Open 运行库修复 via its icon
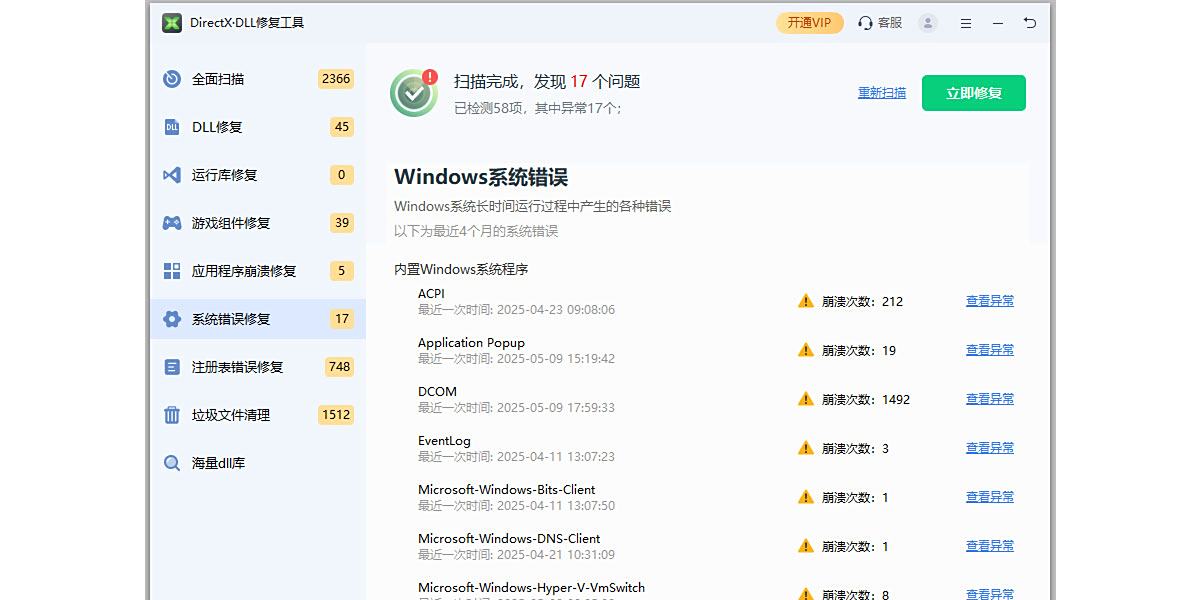1200x600 pixels. [x=172, y=175]
